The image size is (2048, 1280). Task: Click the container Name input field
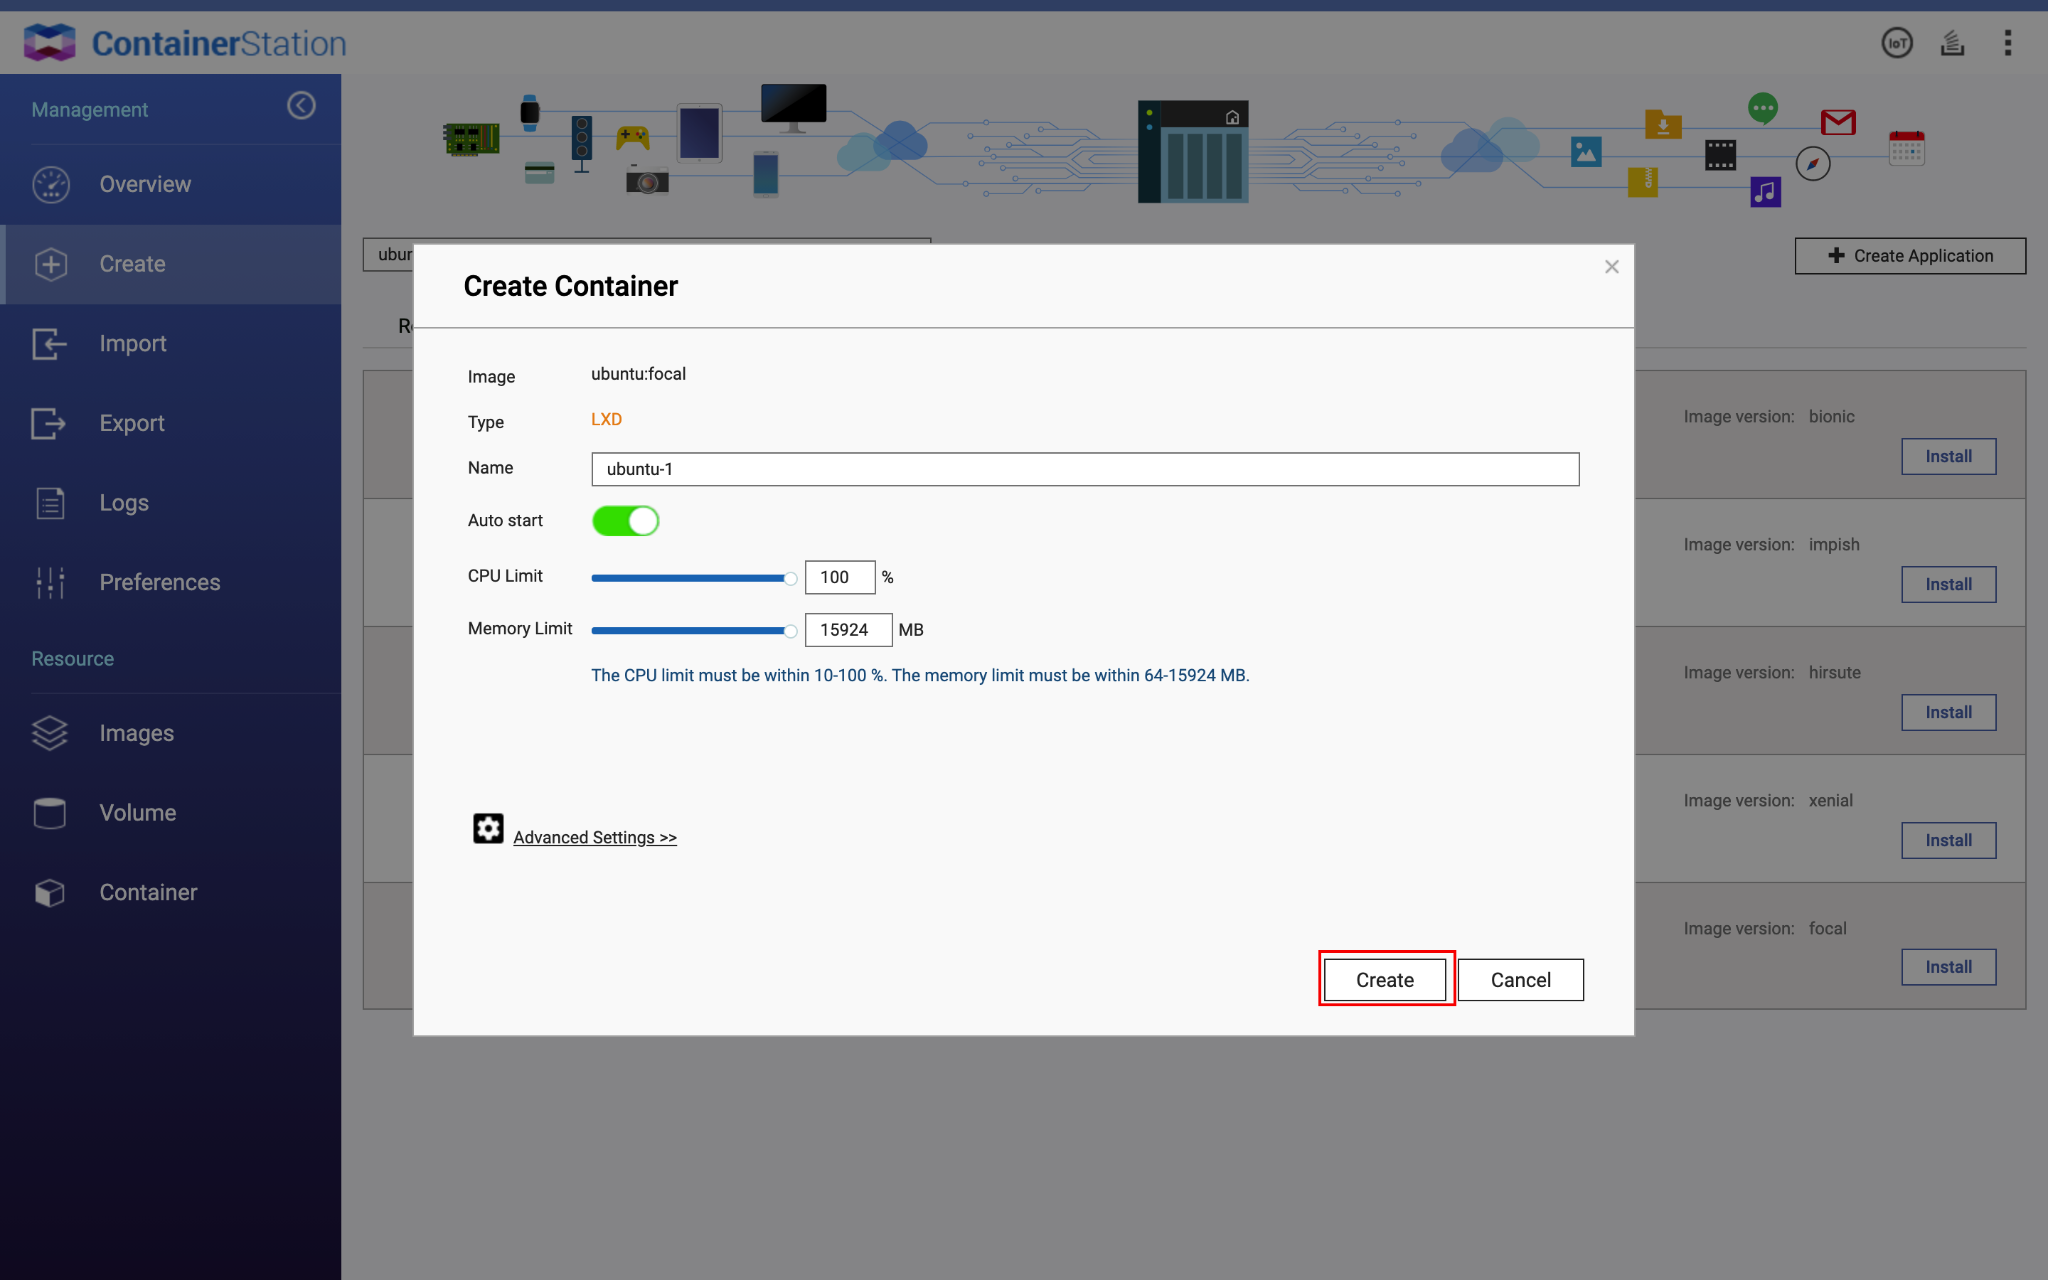(1085, 469)
